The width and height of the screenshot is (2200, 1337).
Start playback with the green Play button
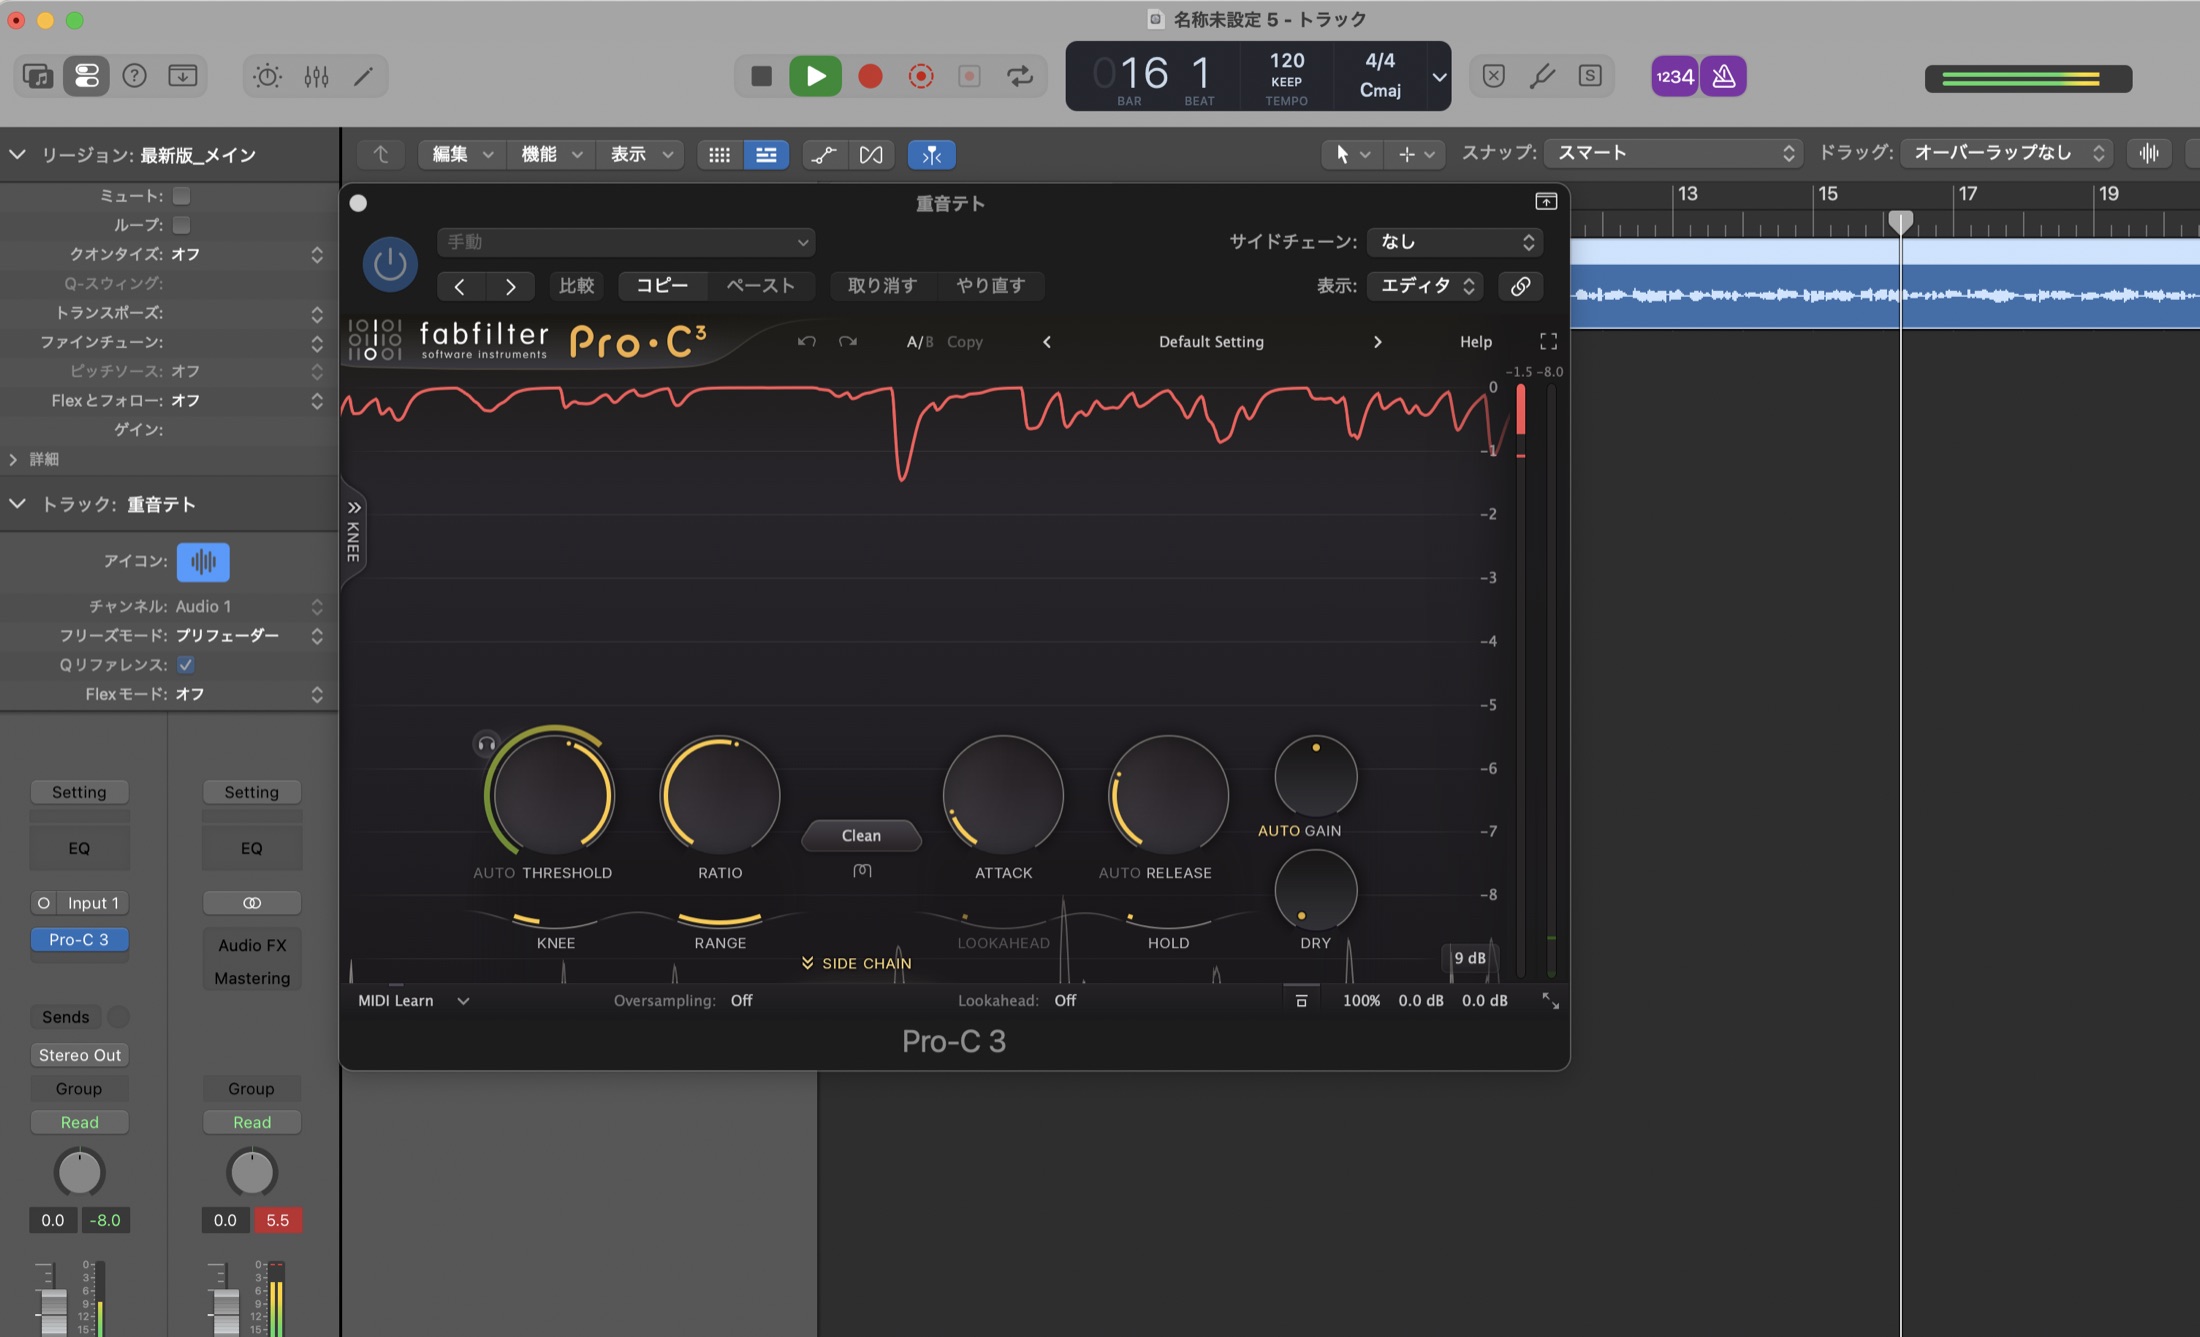pyautogui.click(x=816, y=76)
